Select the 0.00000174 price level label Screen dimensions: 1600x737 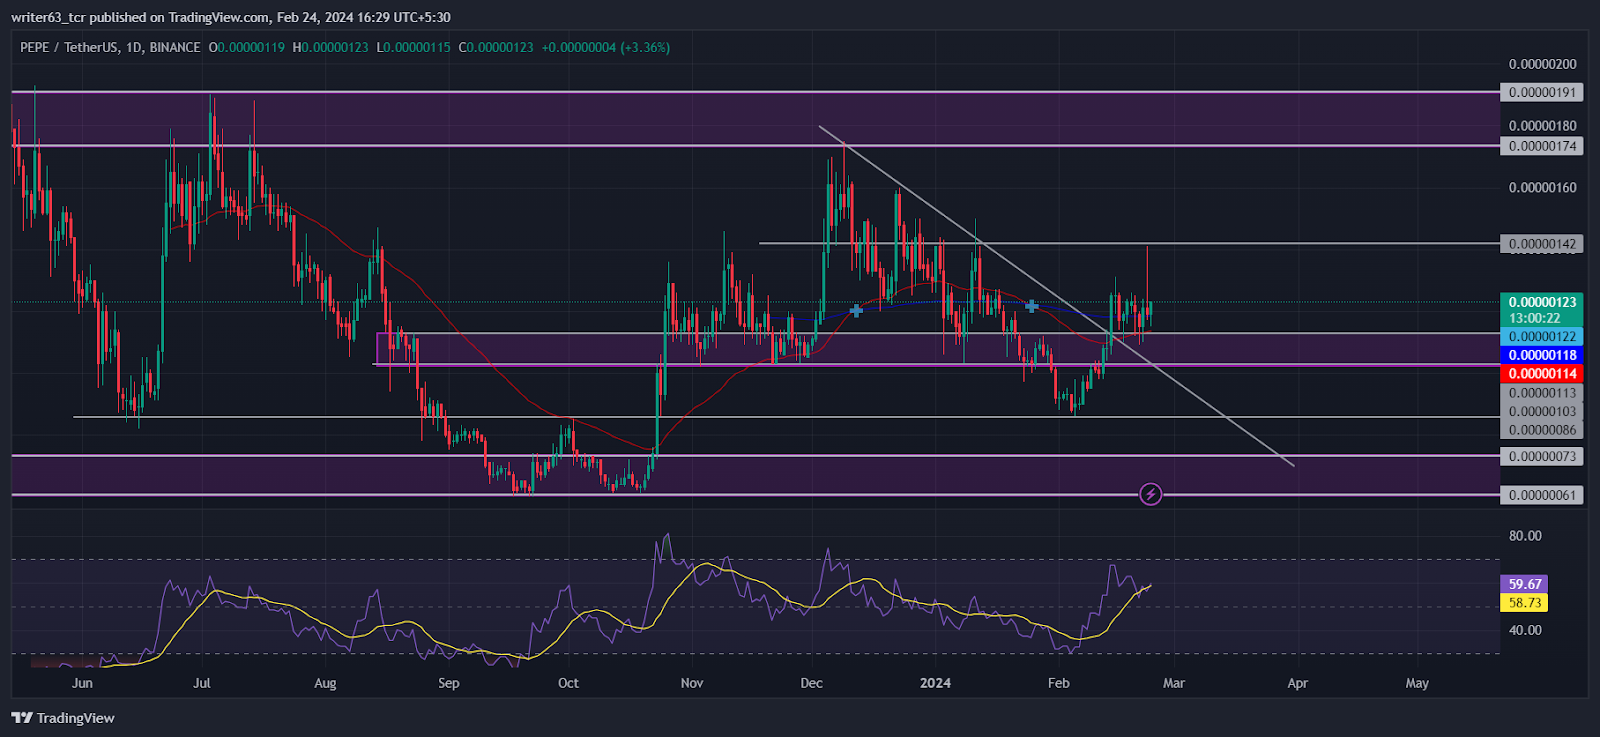coord(1542,146)
